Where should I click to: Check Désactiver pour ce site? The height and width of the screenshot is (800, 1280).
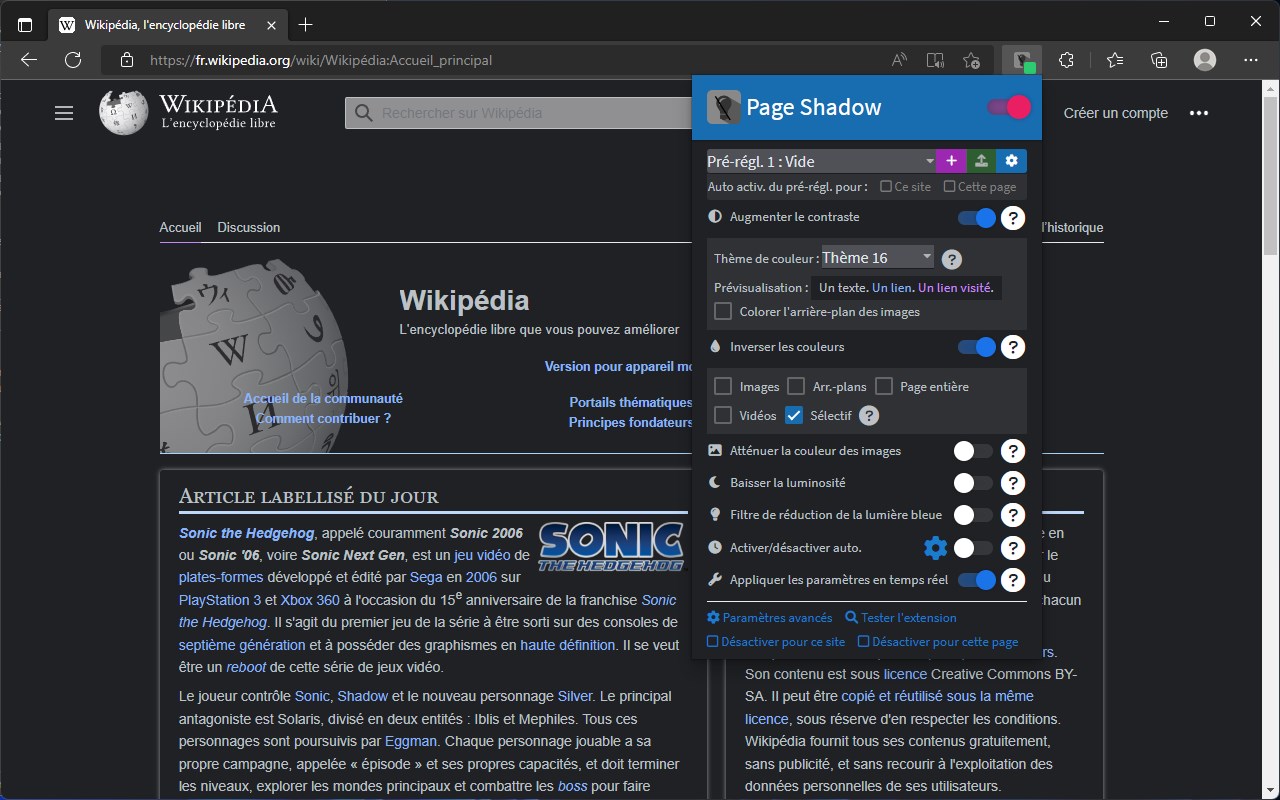point(712,642)
